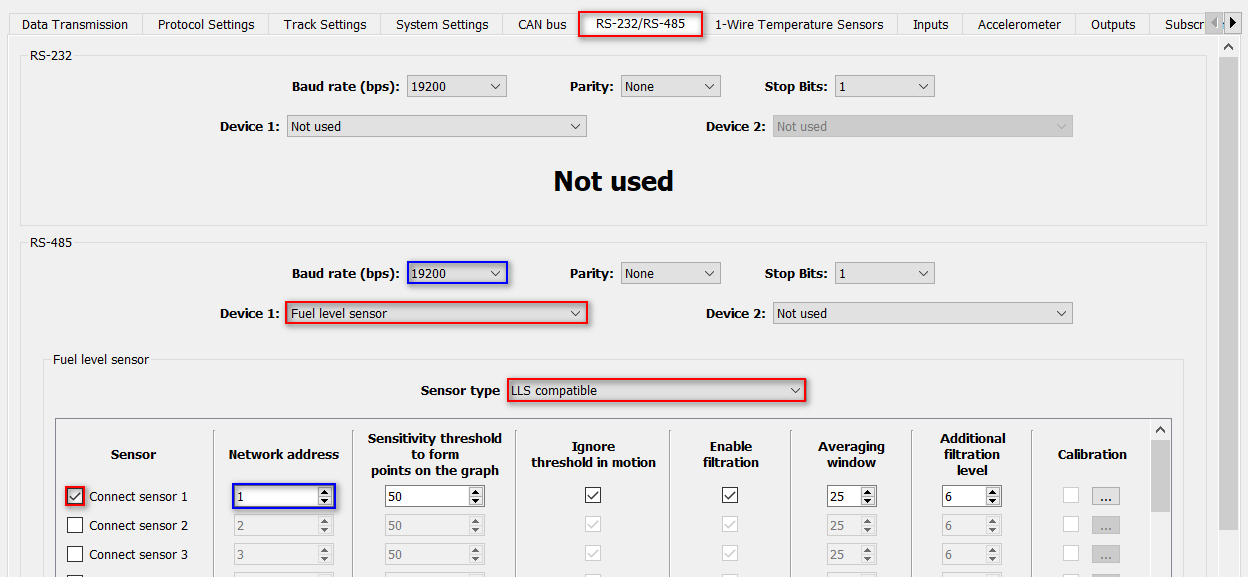The width and height of the screenshot is (1248, 577).
Task: Expand Sensor type LLS compatible dropdown
Action: [656, 390]
